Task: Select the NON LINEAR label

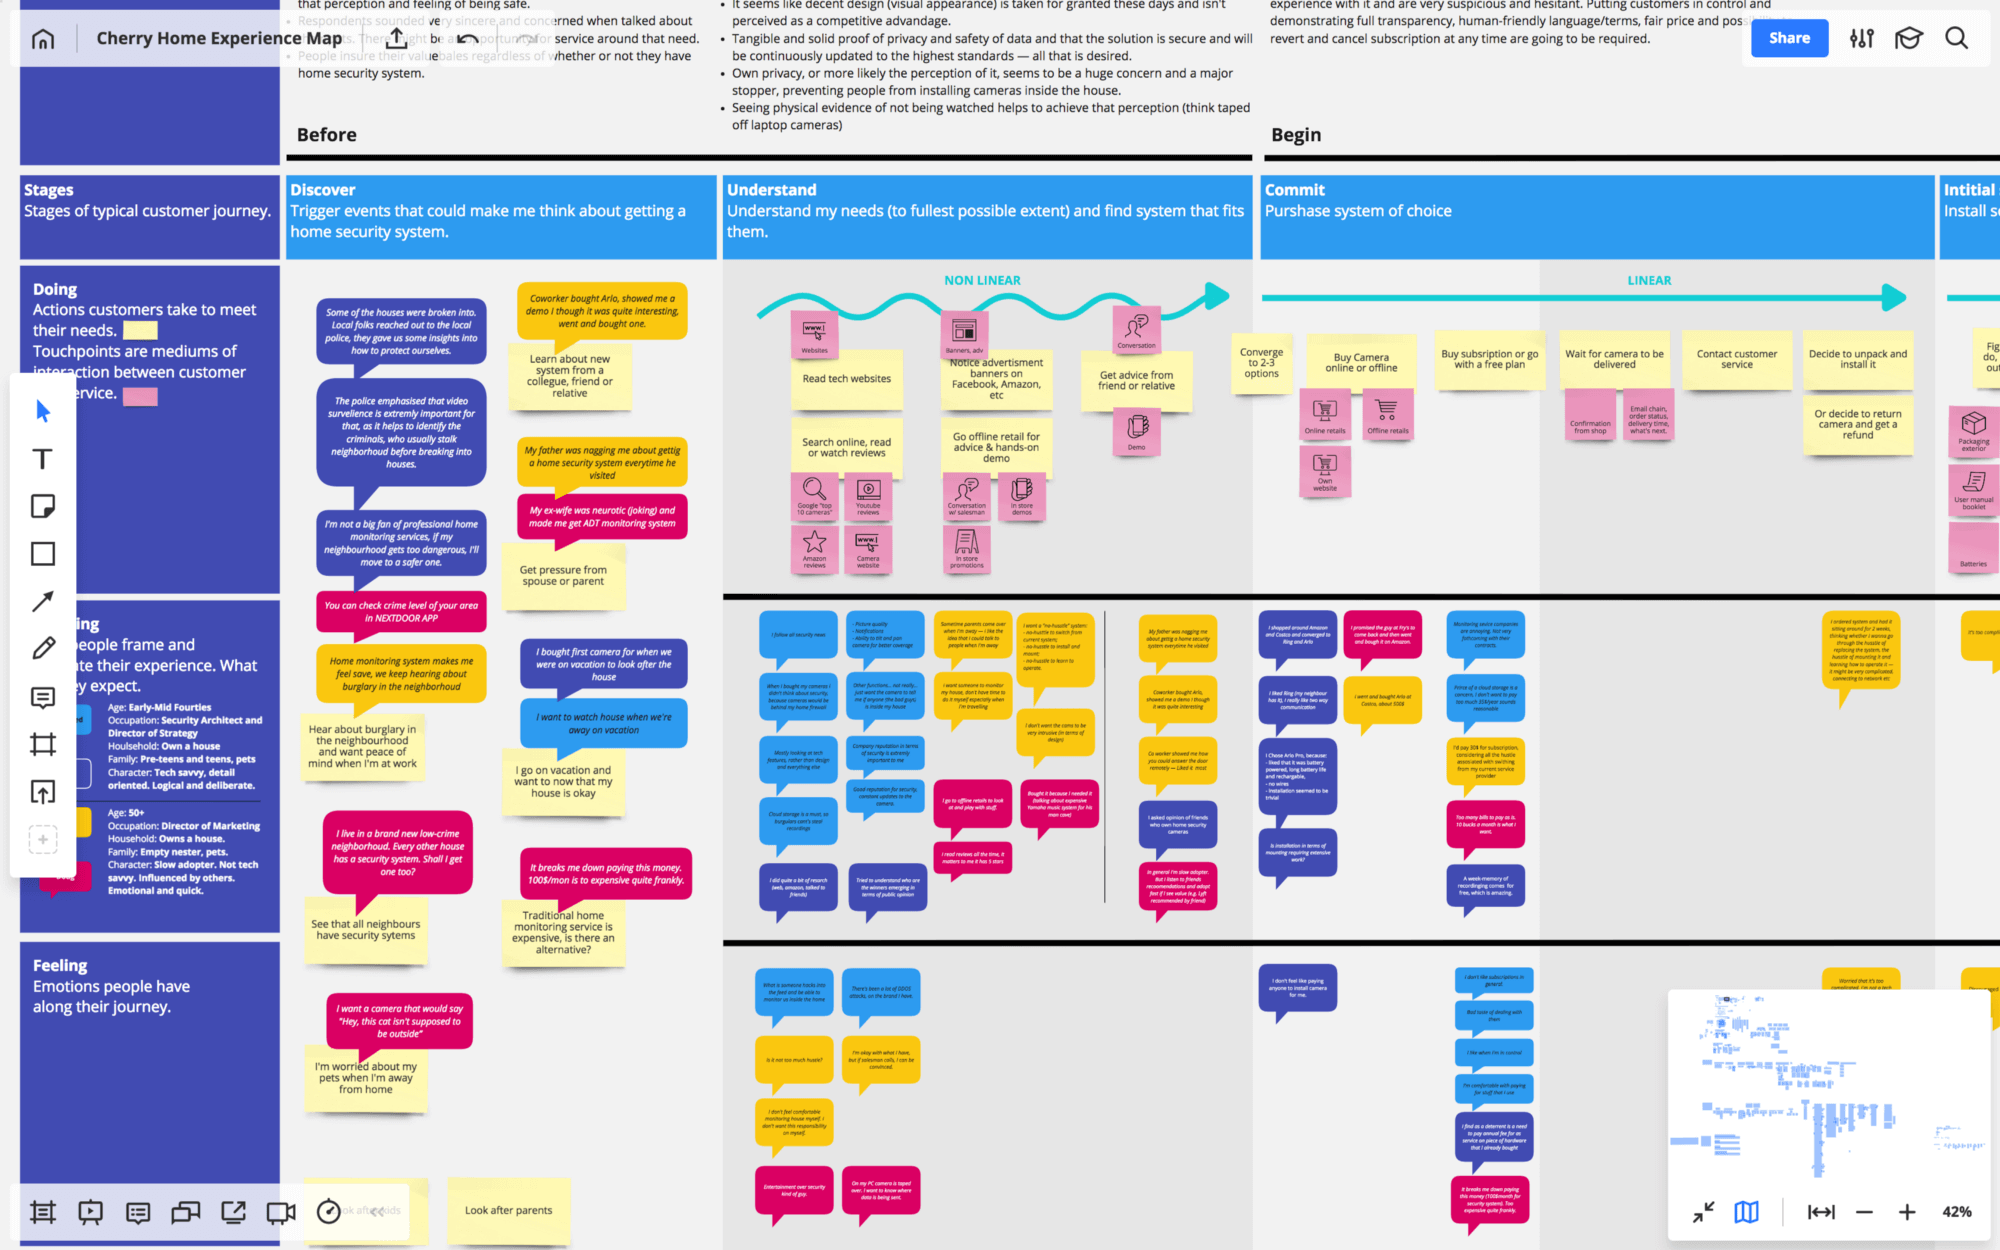Action: (x=982, y=281)
